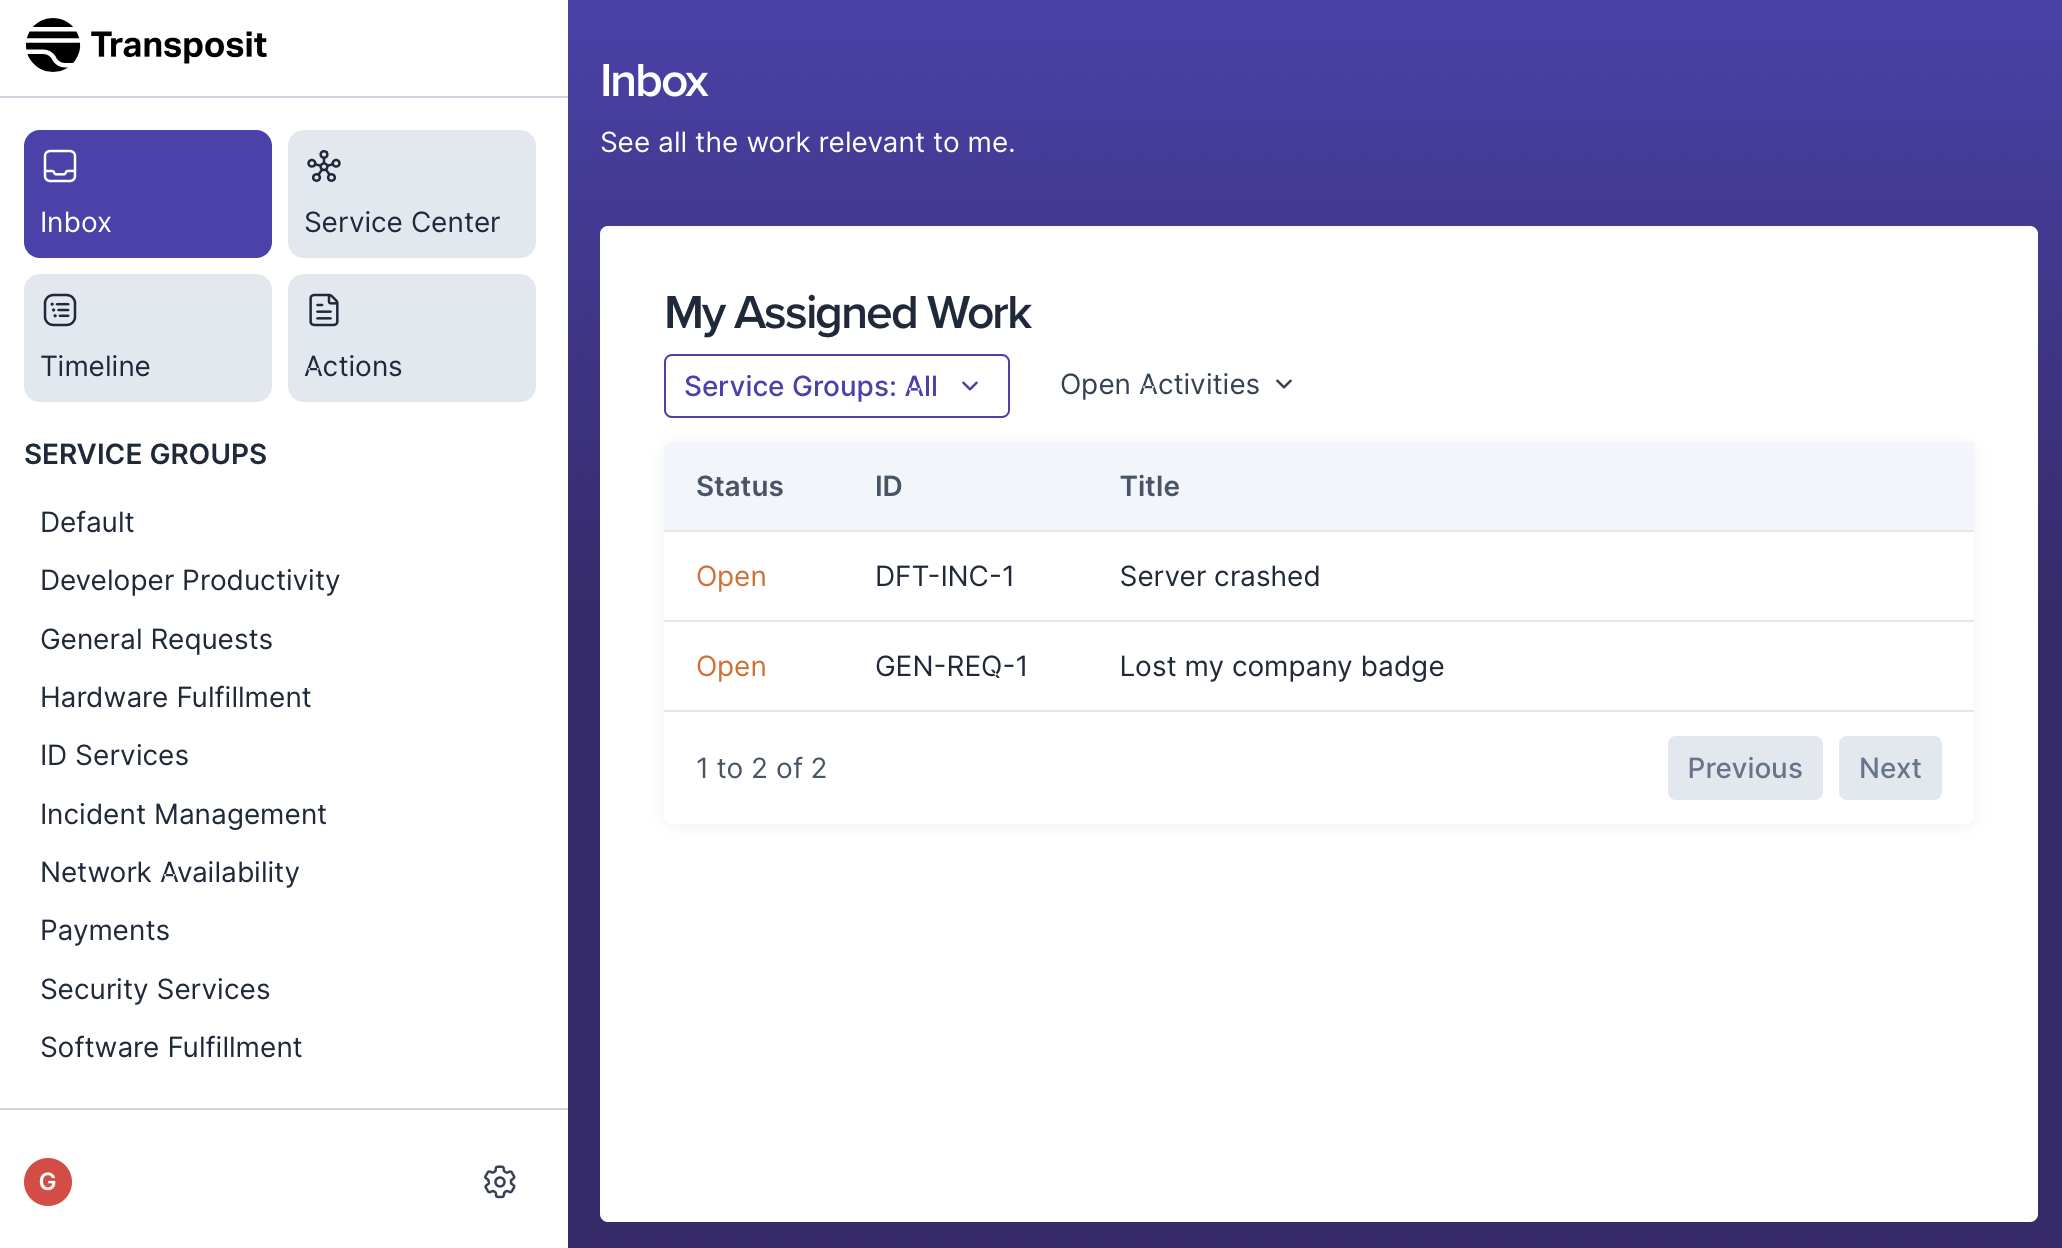Image resolution: width=2062 pixels, height=1248 pixels.
Task: Sort by the Status column header
Action: pos(739,486)
